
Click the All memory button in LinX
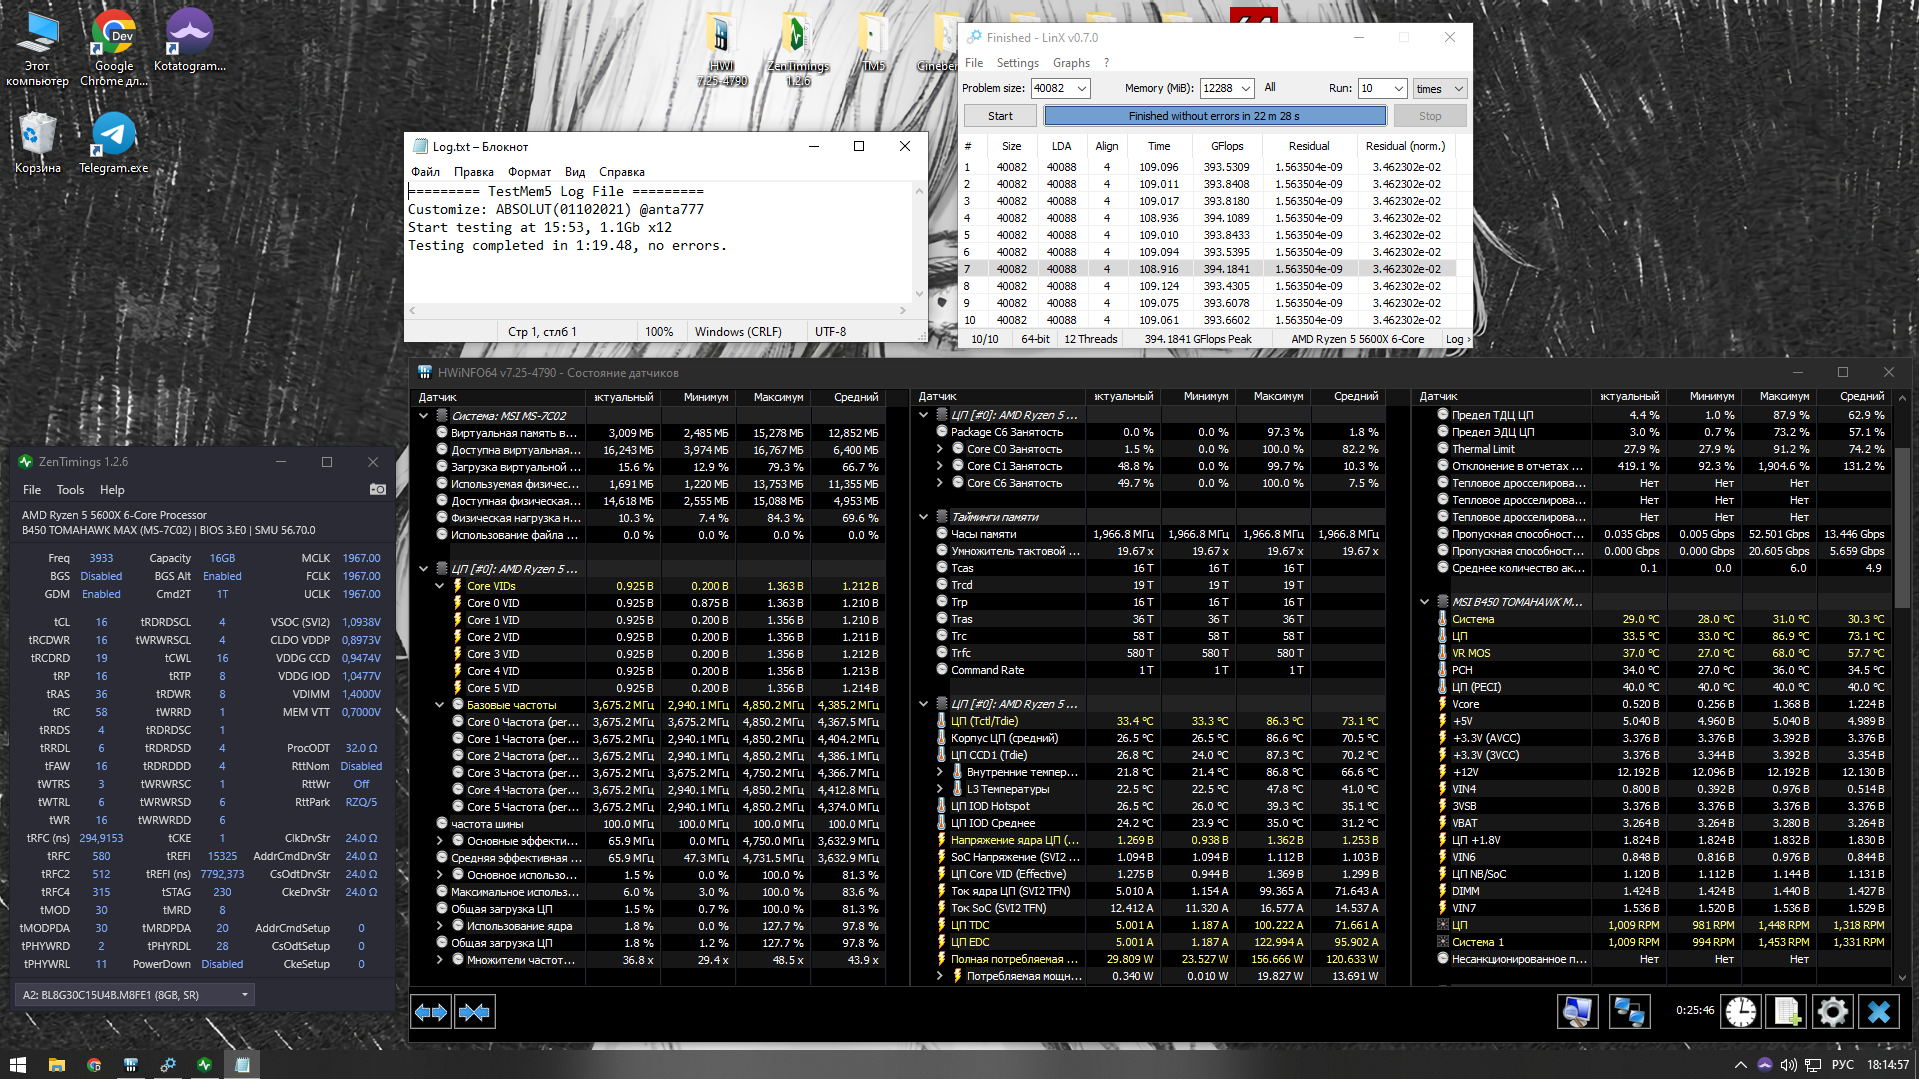click(1270, 88)
